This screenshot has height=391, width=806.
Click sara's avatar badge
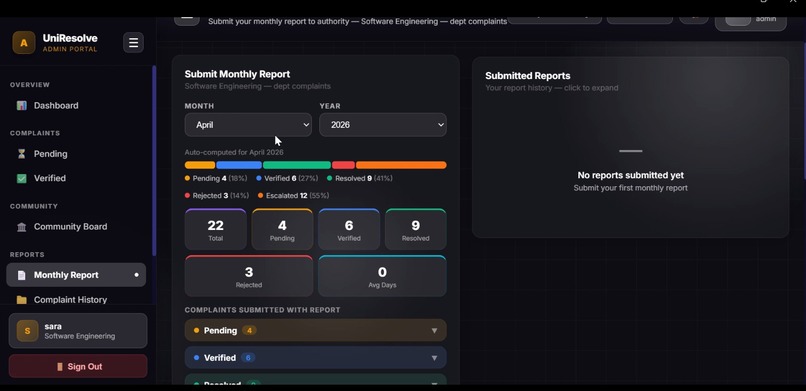[x=27, y=331]
